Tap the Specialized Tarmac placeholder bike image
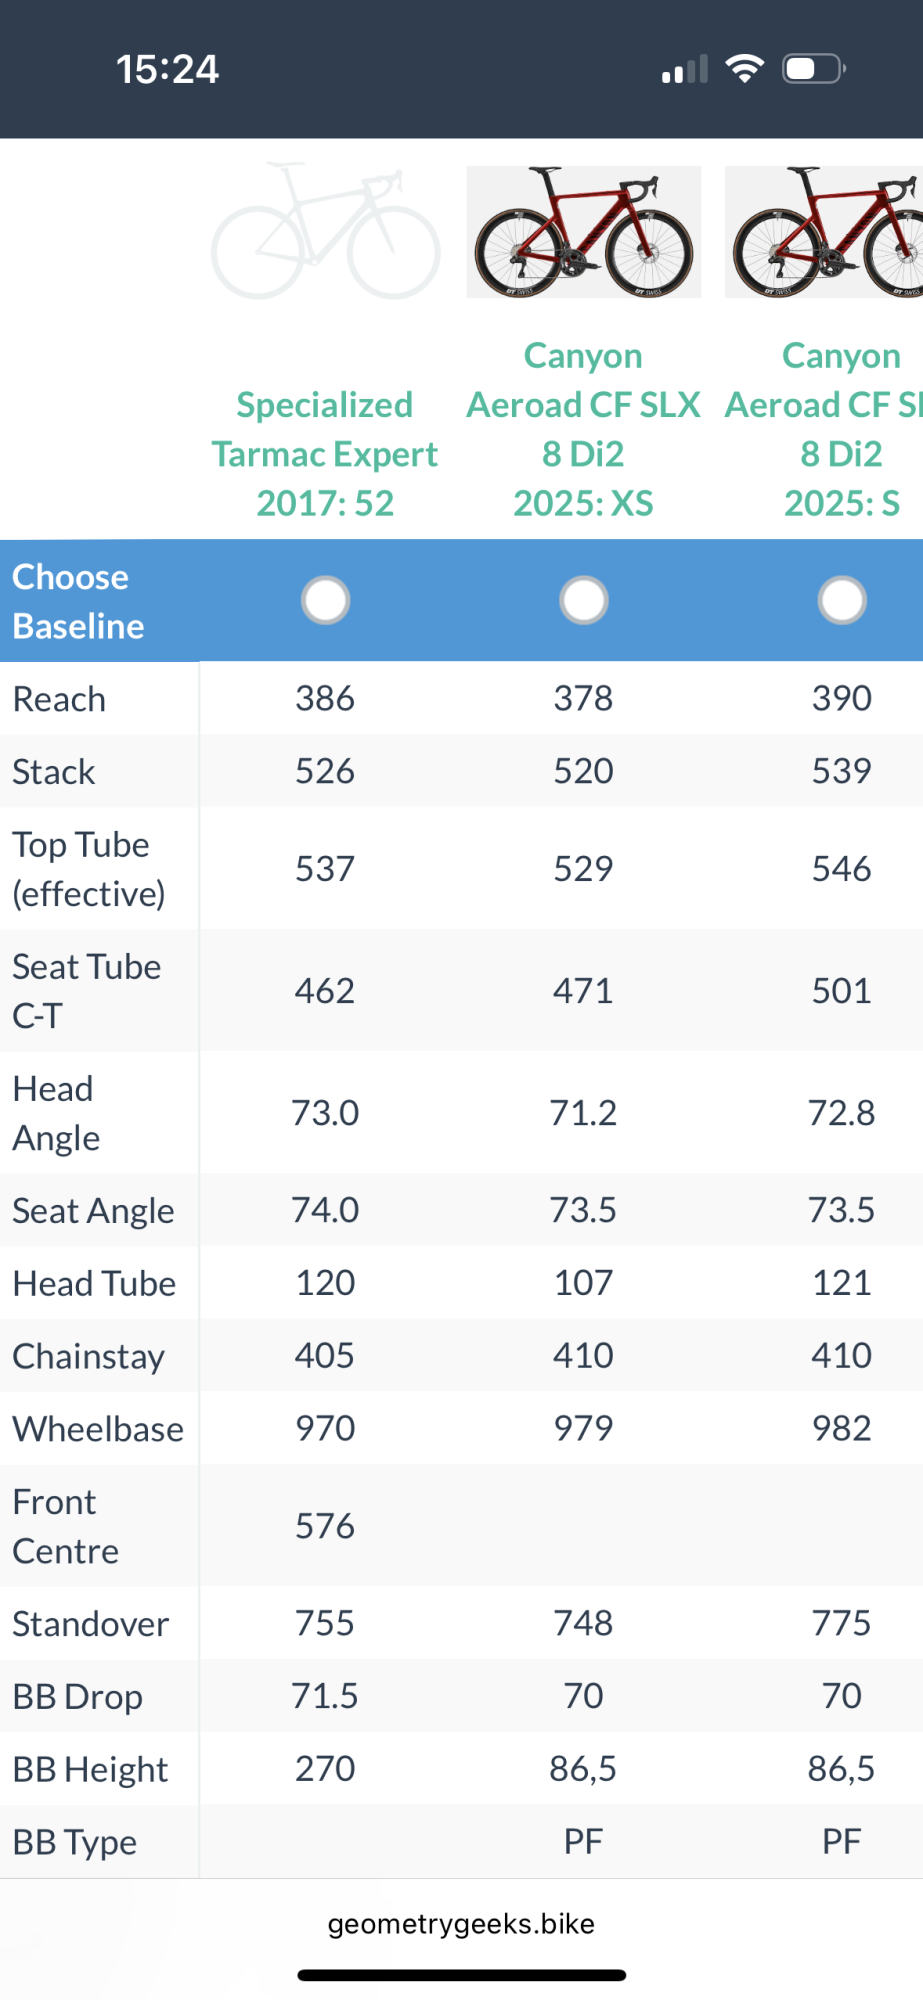The width and height of the screenshot is (923, 2000). click(x=325, y=232)
